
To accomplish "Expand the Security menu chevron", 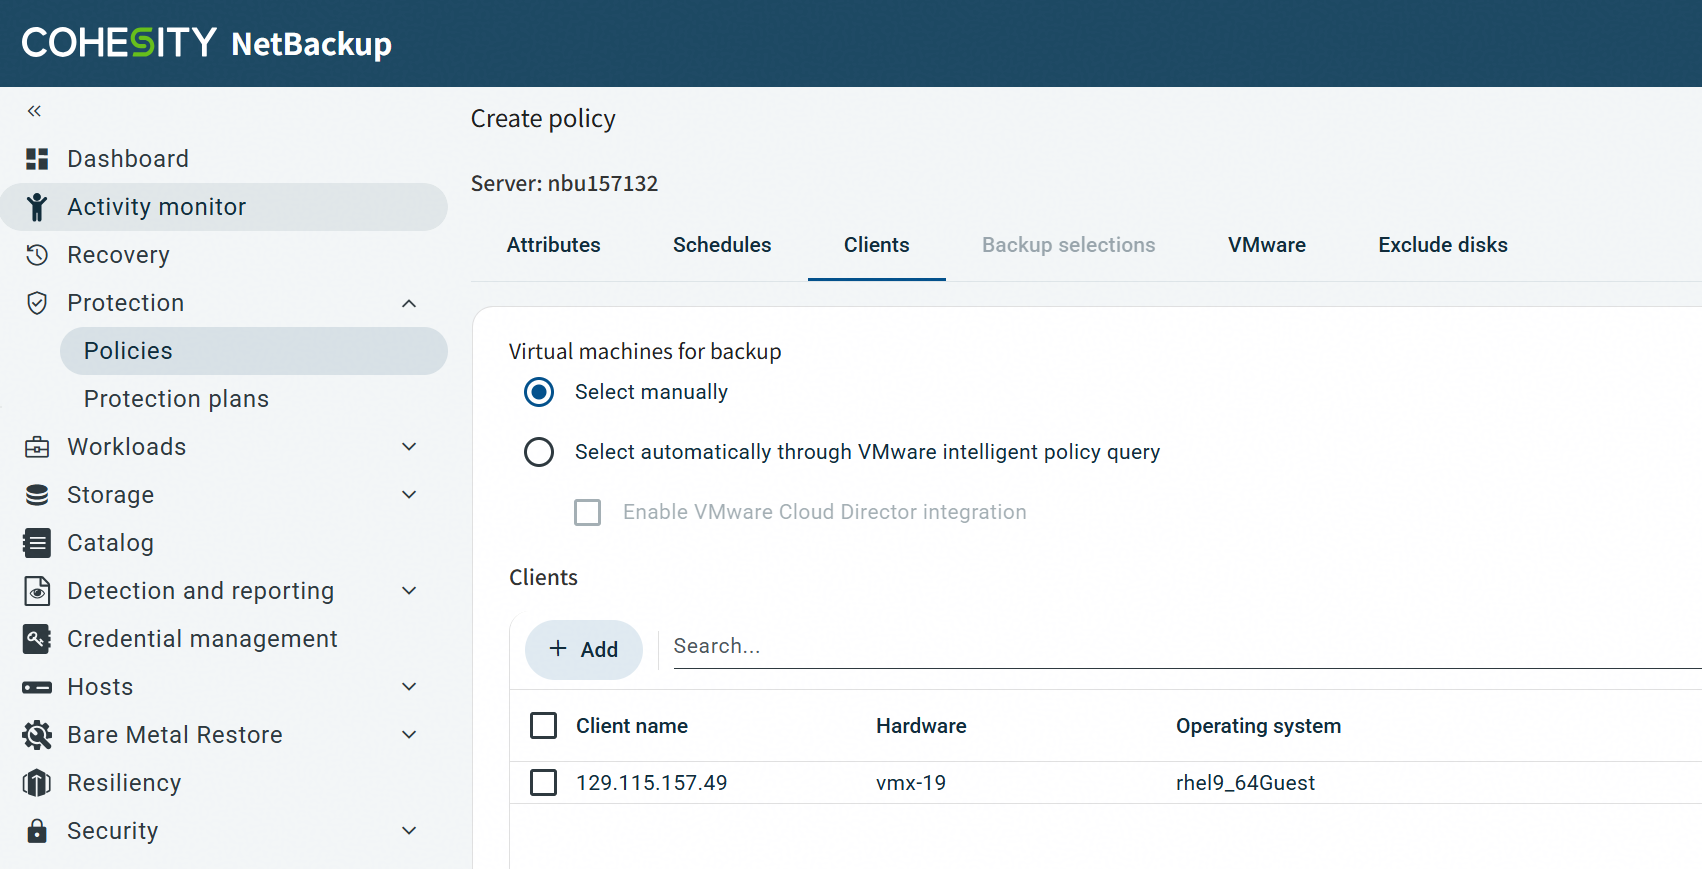I will tap(409, 831).
